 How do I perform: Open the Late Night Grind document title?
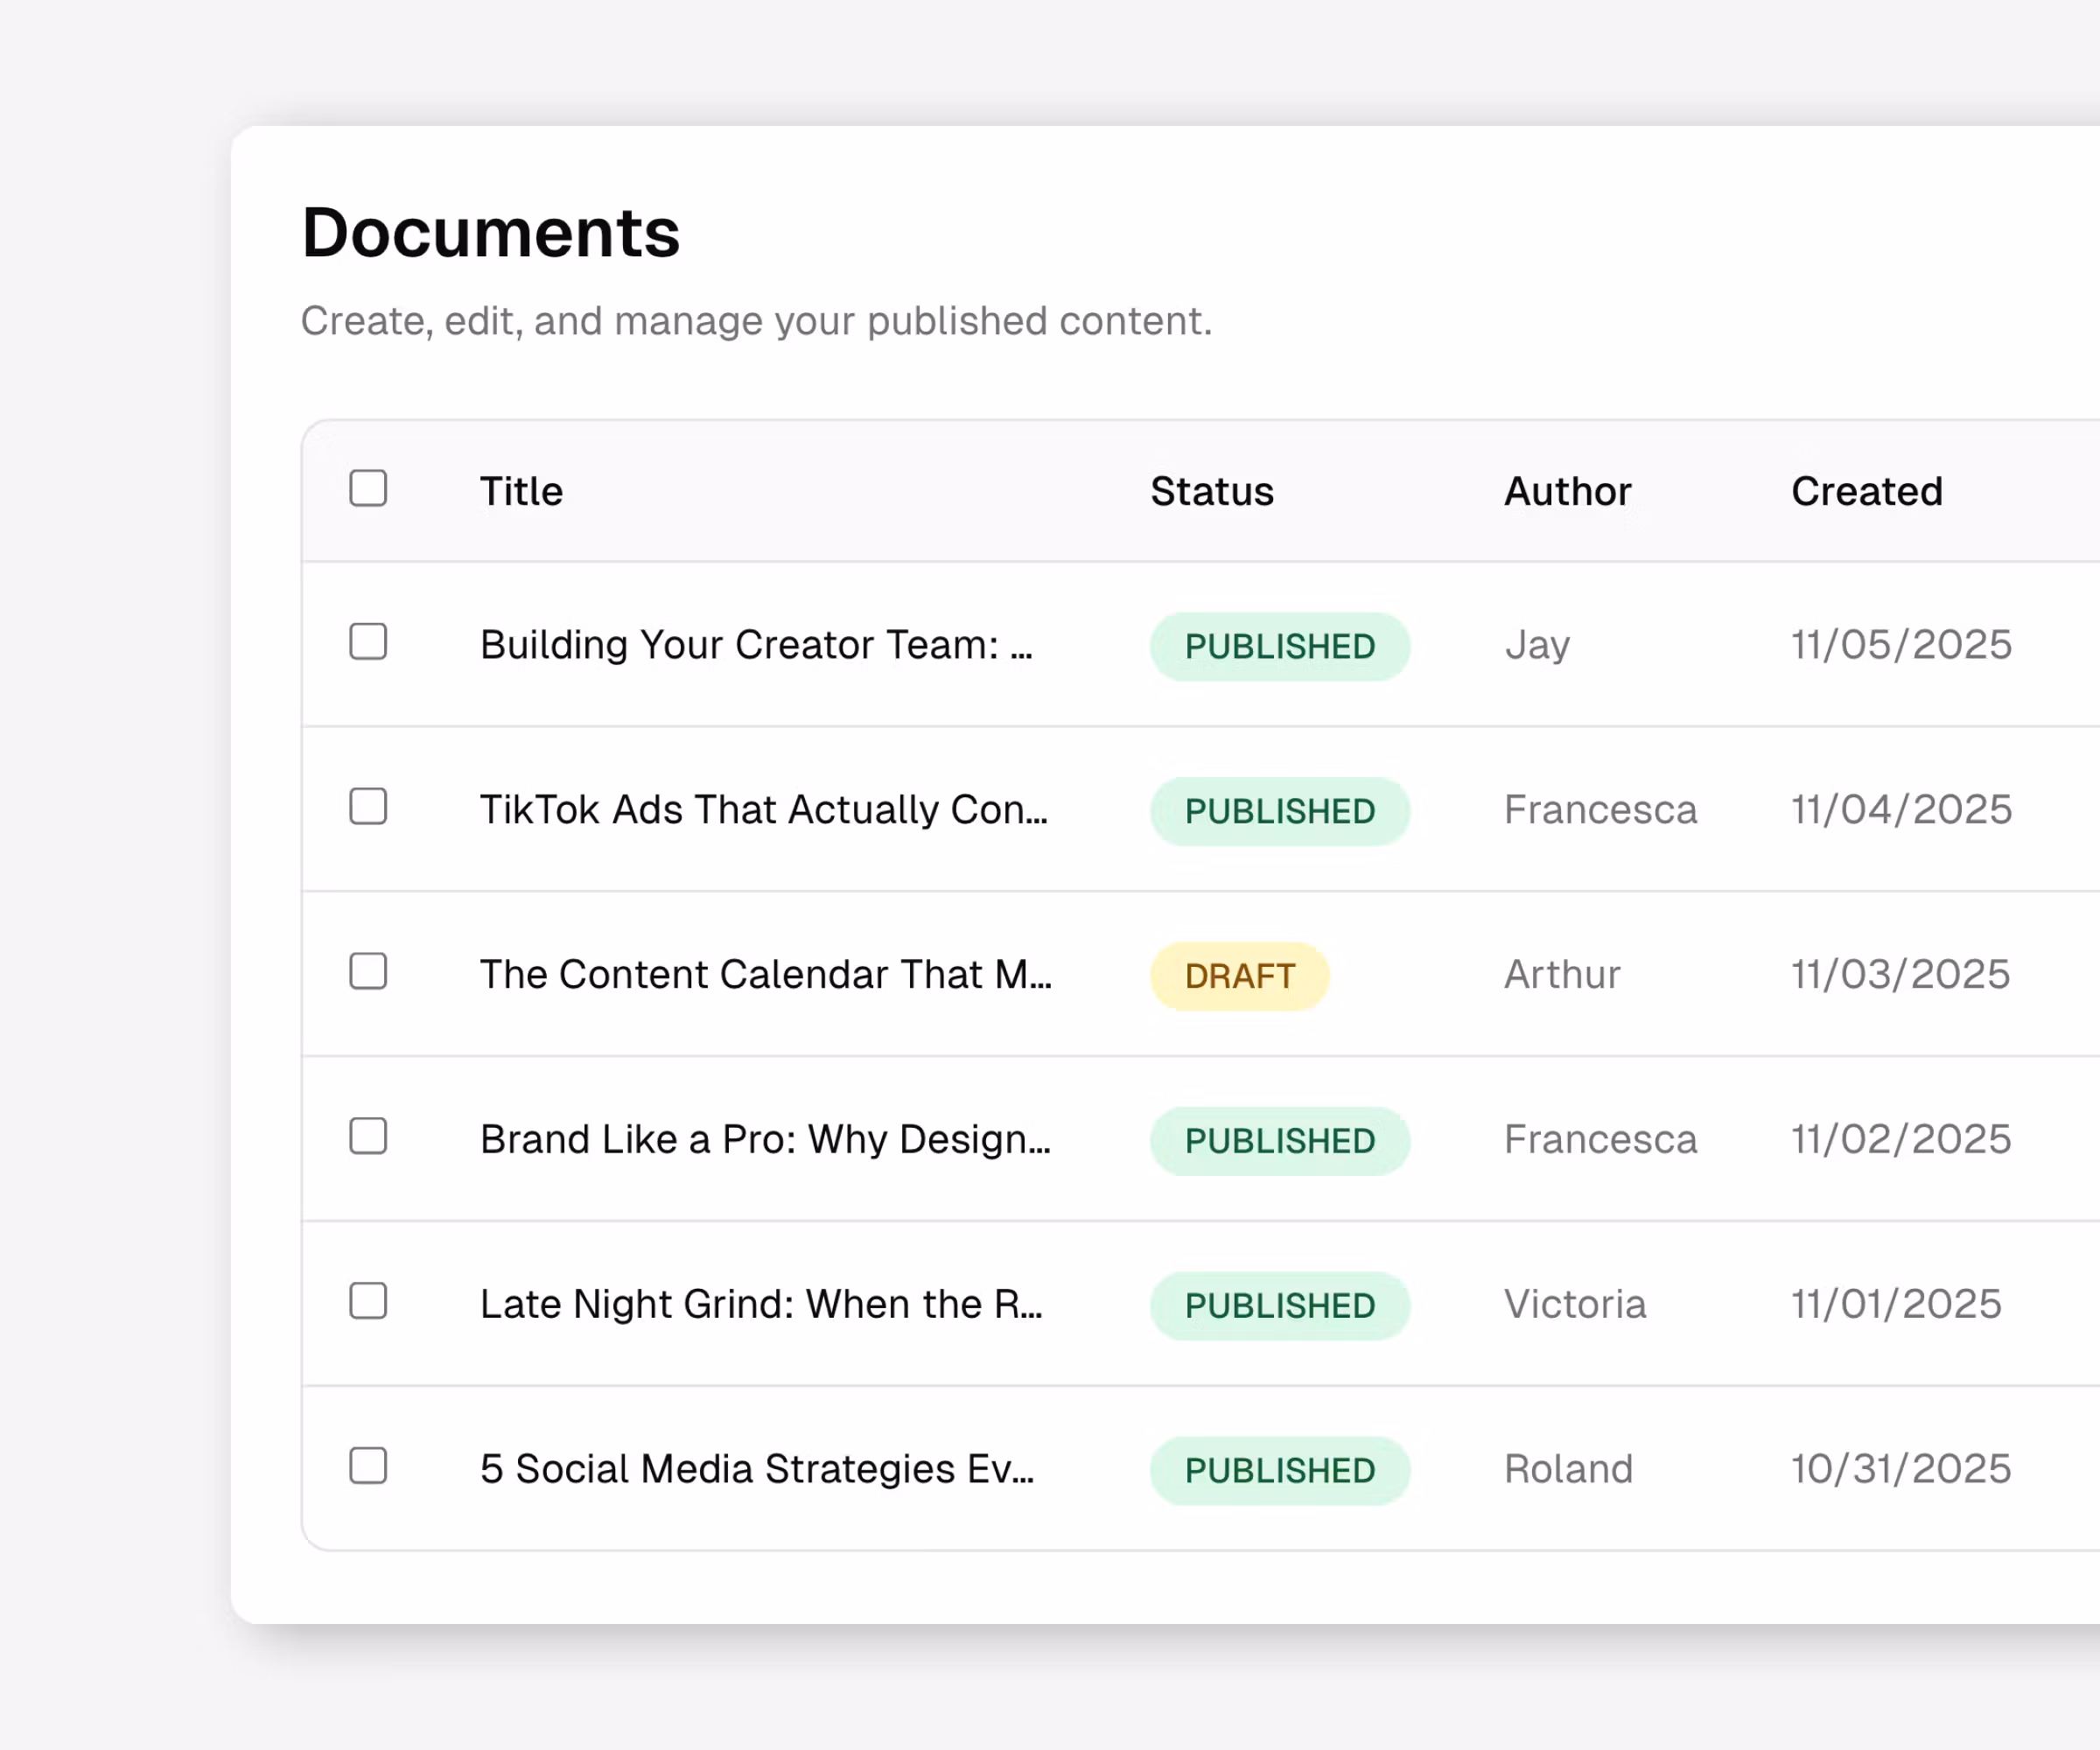[x=761, y=1305]
